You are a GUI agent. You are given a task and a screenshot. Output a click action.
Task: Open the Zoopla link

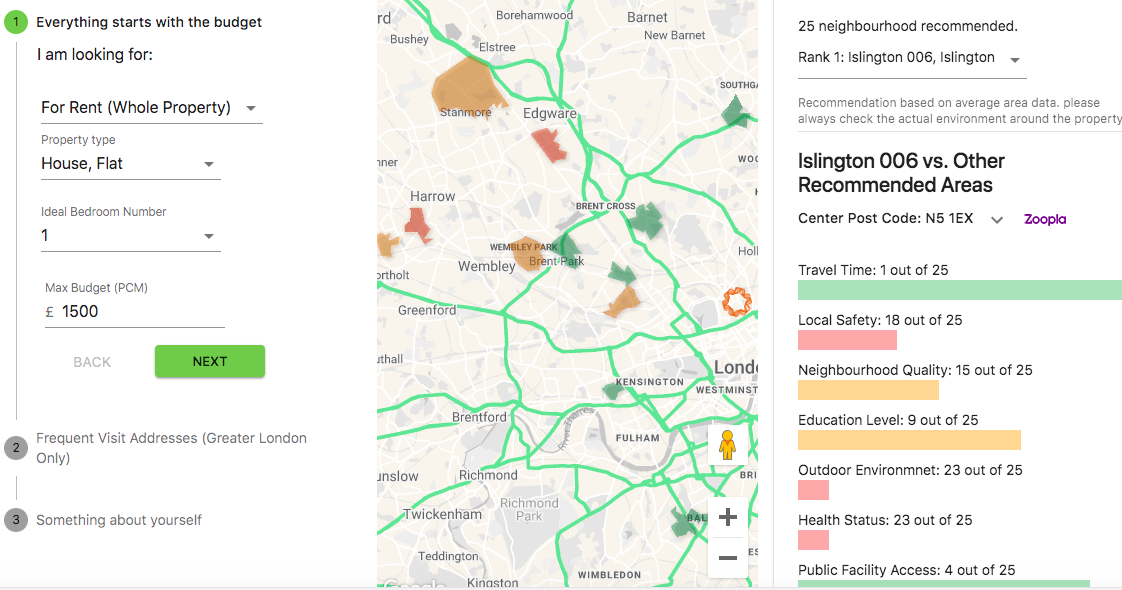click(1044, 218)
